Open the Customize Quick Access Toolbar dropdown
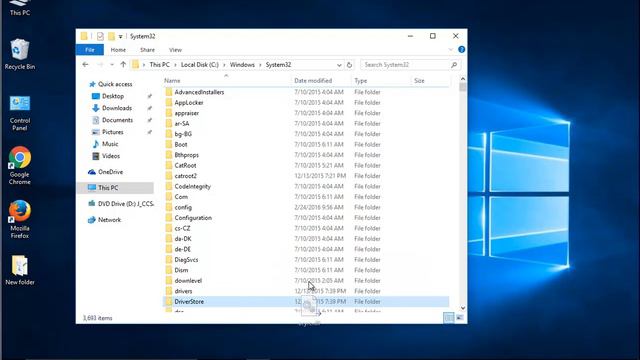This screenshot has height=360, width=640. tap(120, 37)
